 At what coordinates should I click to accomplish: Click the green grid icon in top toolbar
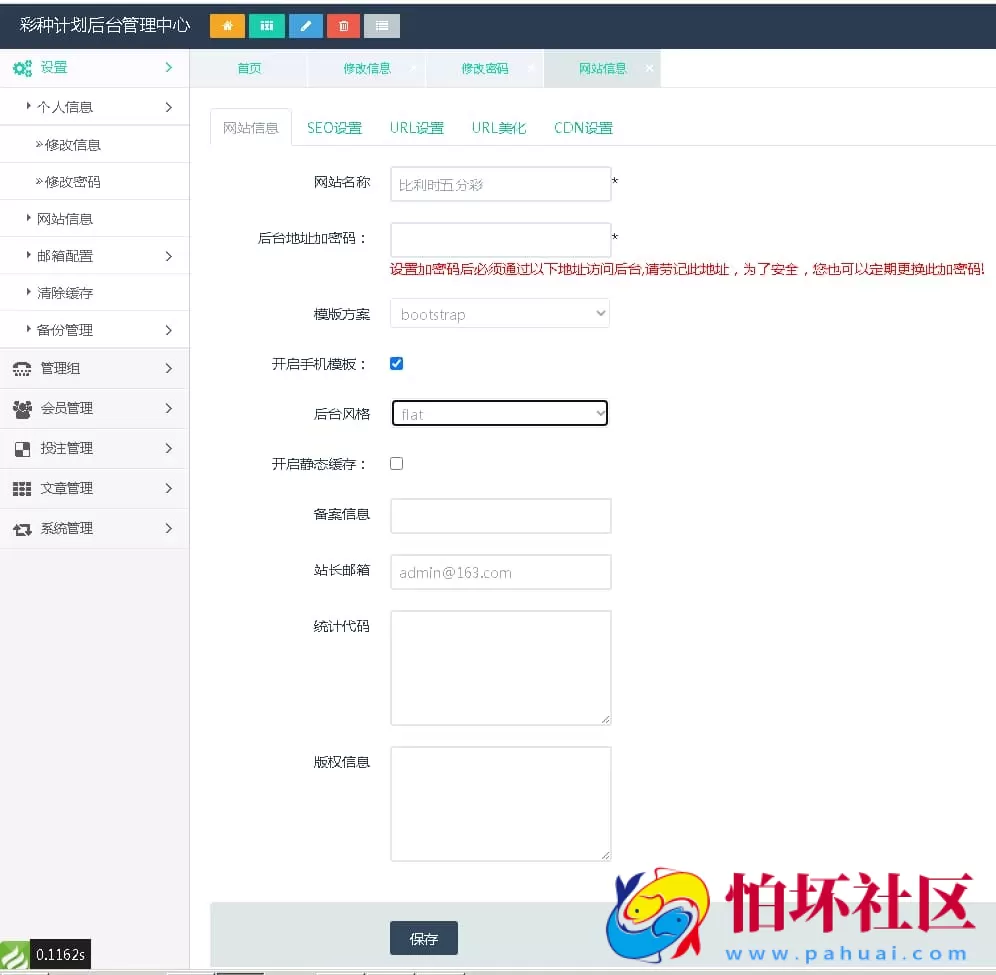266,26
